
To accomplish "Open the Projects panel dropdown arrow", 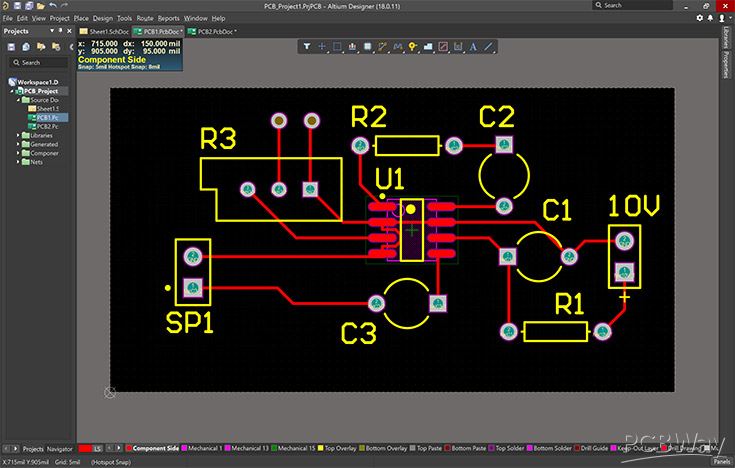I will click(52, 31).
